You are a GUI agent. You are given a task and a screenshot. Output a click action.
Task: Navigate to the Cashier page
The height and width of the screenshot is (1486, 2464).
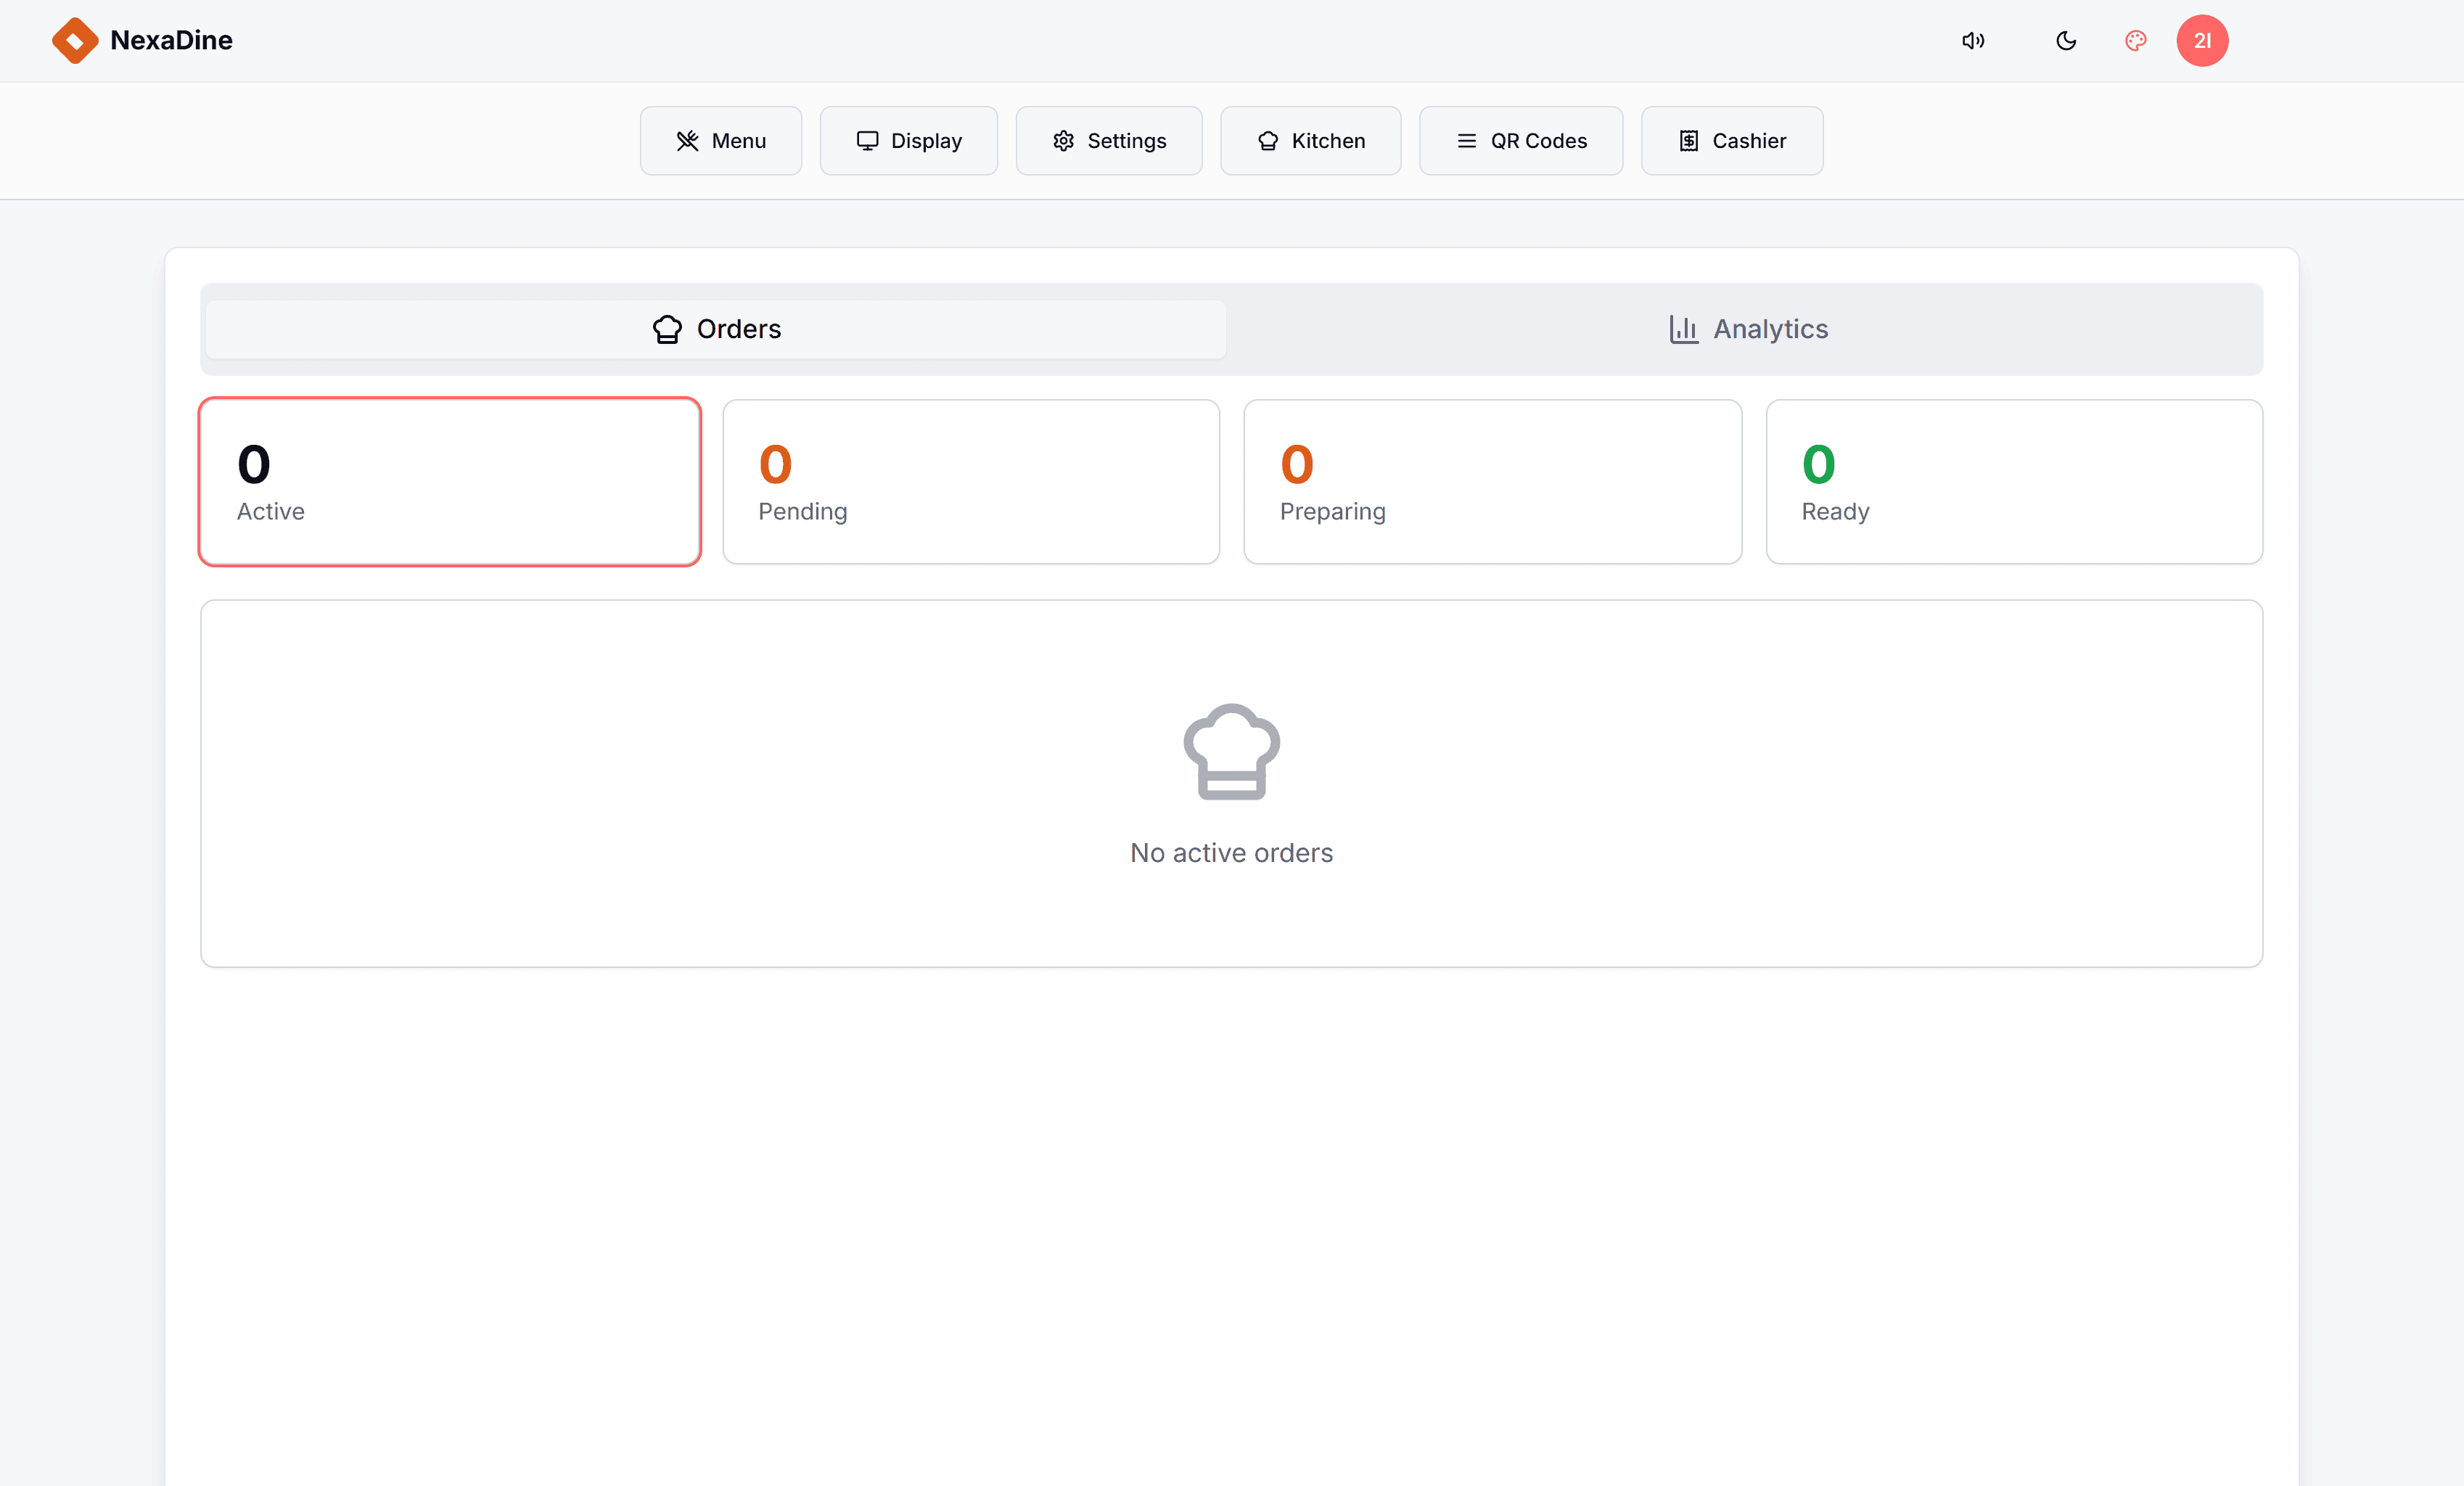[x=1732, y=141]
